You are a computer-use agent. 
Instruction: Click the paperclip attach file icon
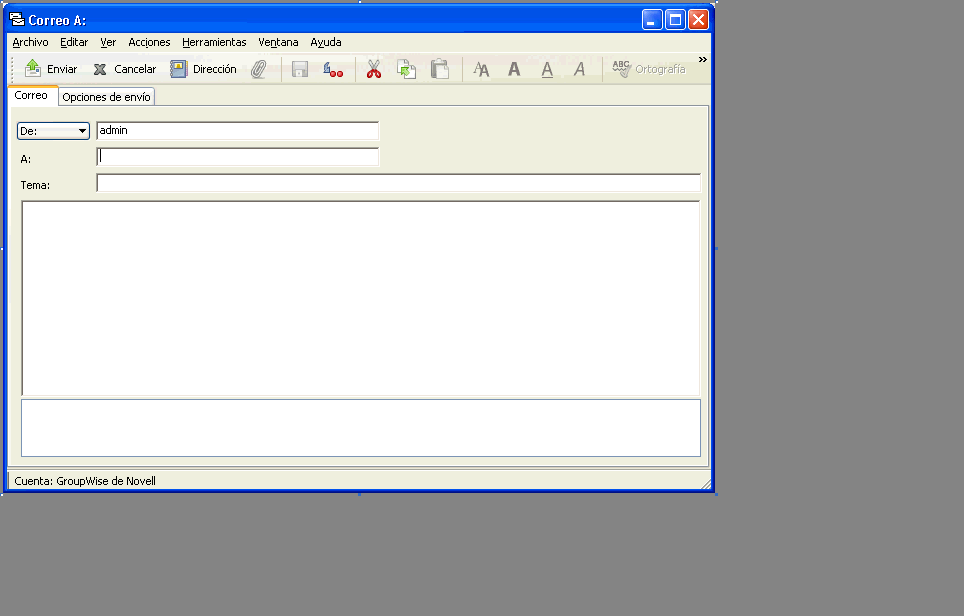click(259, 69)
